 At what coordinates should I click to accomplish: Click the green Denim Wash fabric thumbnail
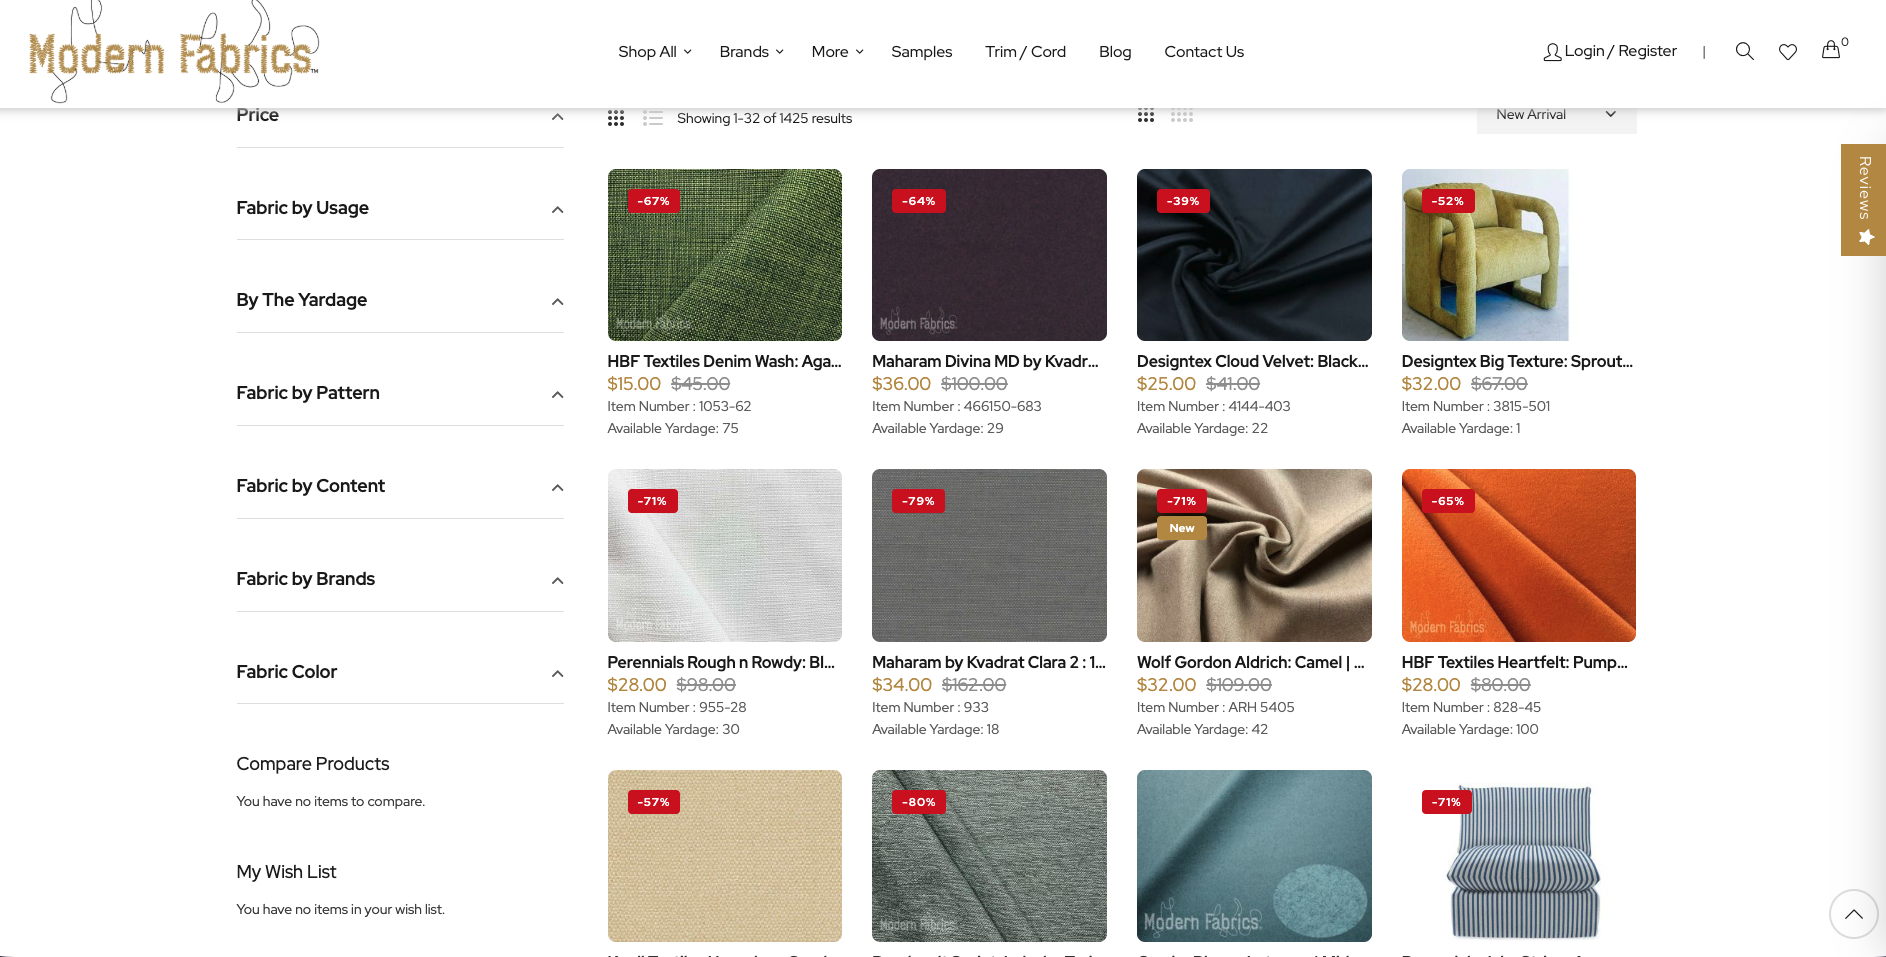click(725, 255)
